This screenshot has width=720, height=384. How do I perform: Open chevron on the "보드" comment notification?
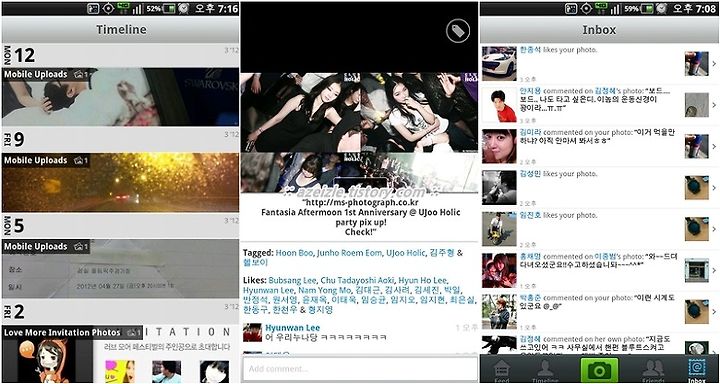[x=714, y=105]
